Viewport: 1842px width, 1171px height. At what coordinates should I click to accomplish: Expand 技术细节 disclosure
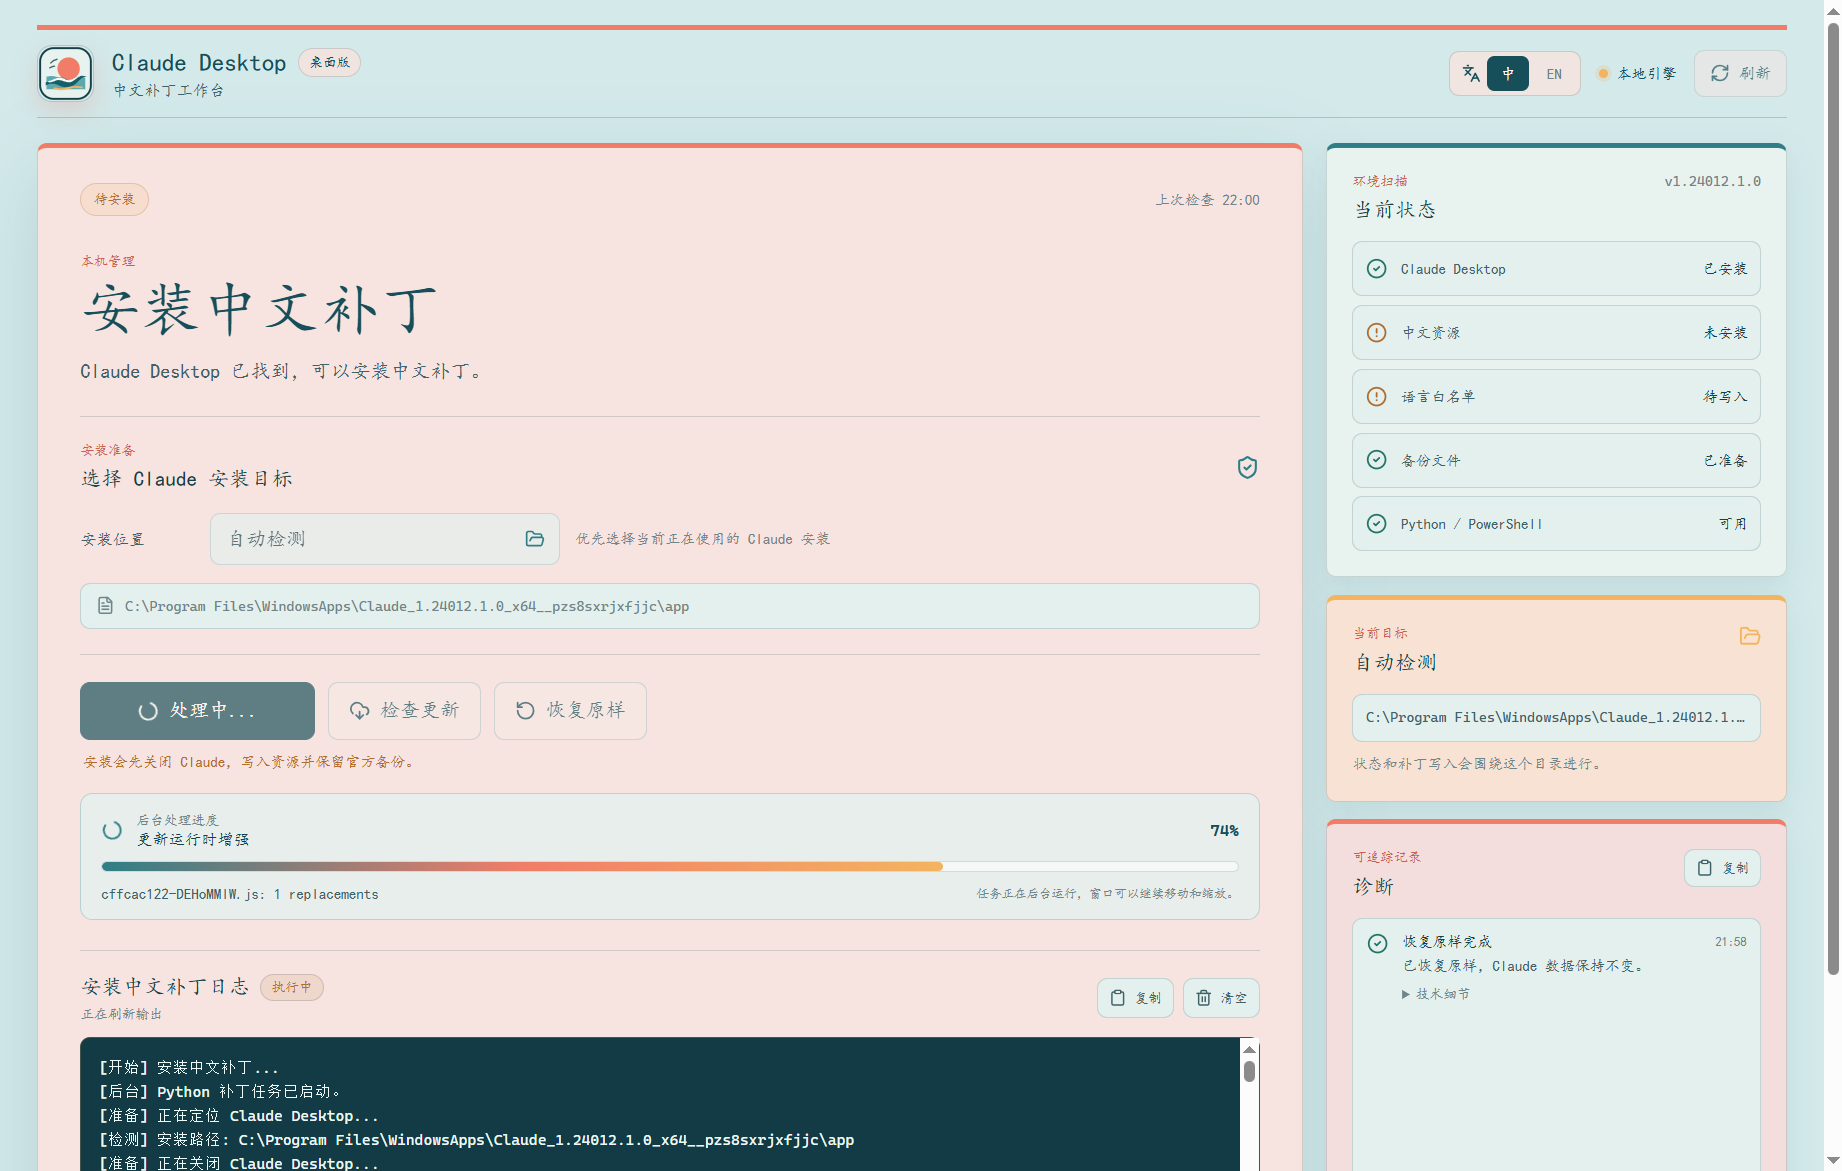coord(1436,994)
